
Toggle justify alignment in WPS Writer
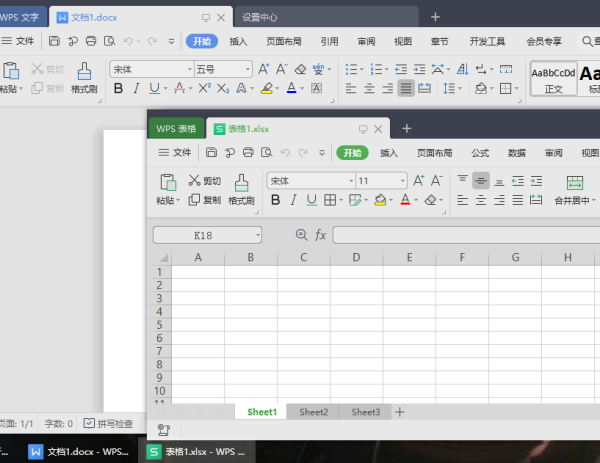tap(406, 88)
